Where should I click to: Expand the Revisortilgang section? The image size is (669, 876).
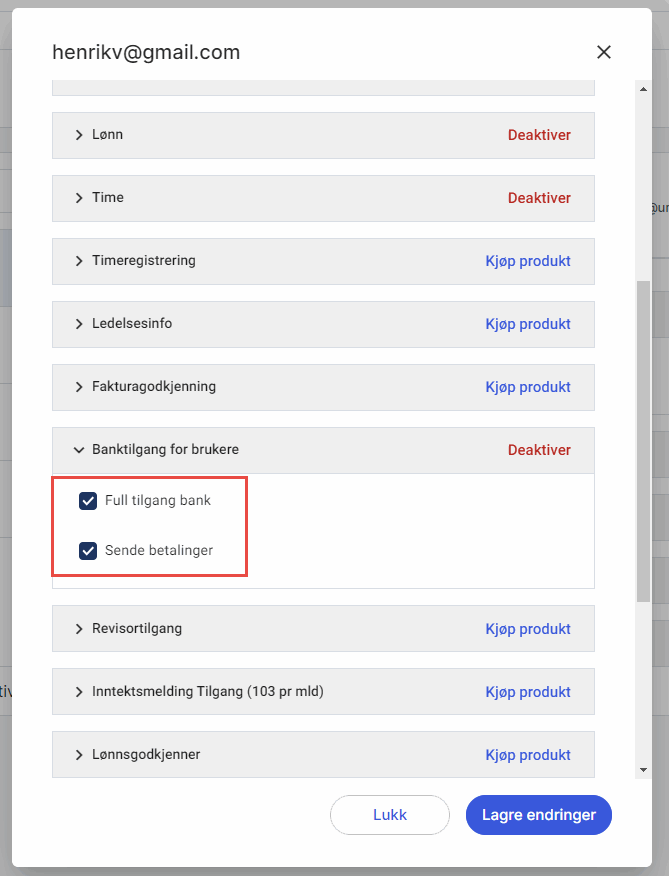tap(79, 629)
